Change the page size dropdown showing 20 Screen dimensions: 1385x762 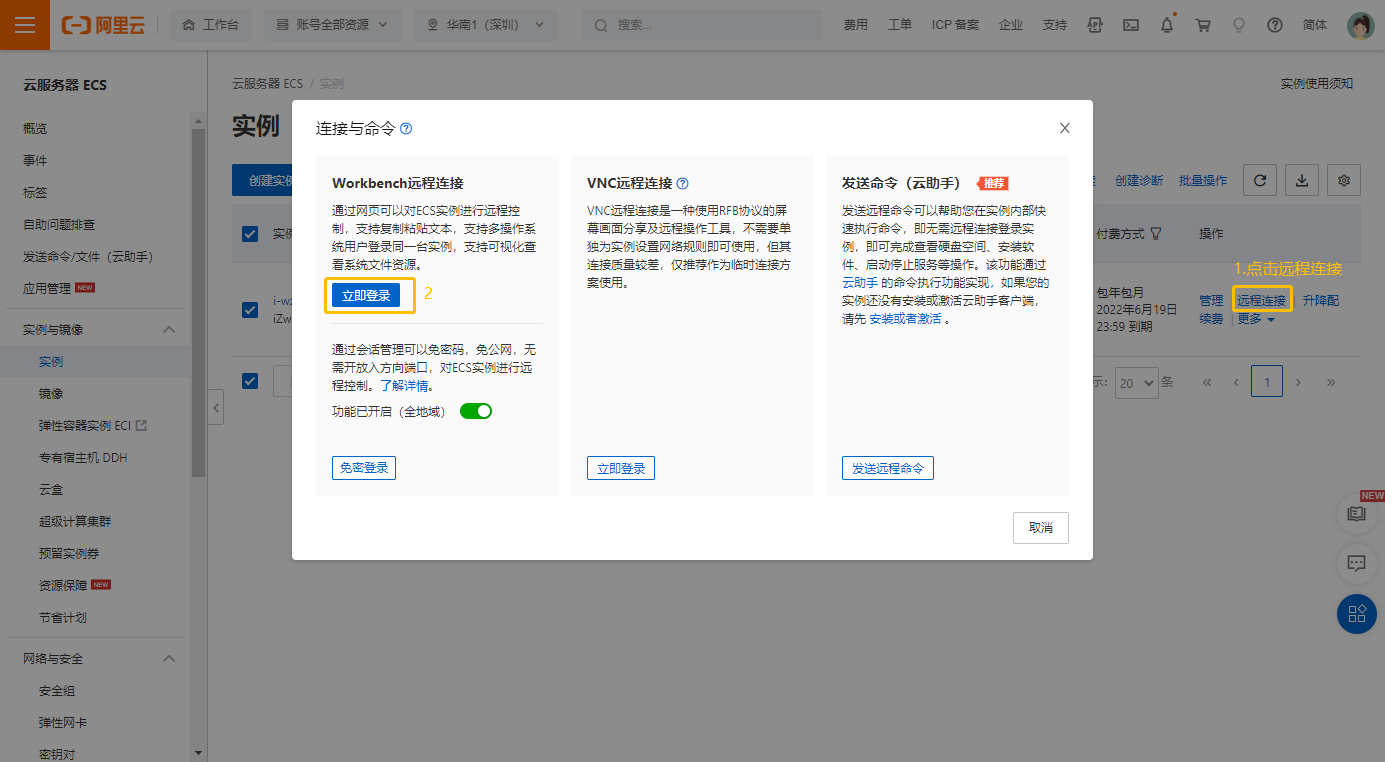(1137, 382)
